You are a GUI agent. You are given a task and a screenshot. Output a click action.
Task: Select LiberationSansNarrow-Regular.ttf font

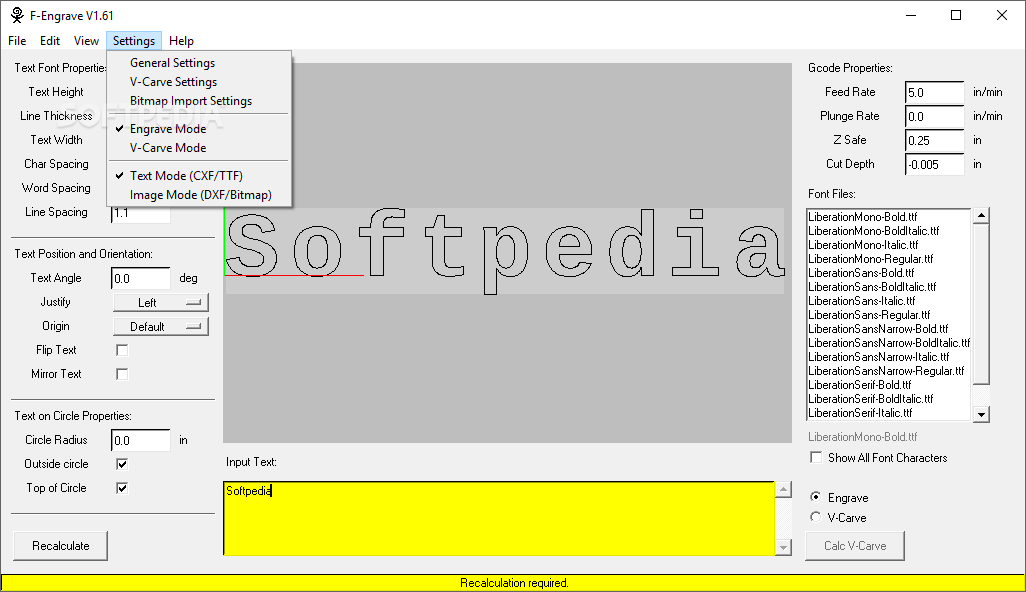(x=886, y=371)
